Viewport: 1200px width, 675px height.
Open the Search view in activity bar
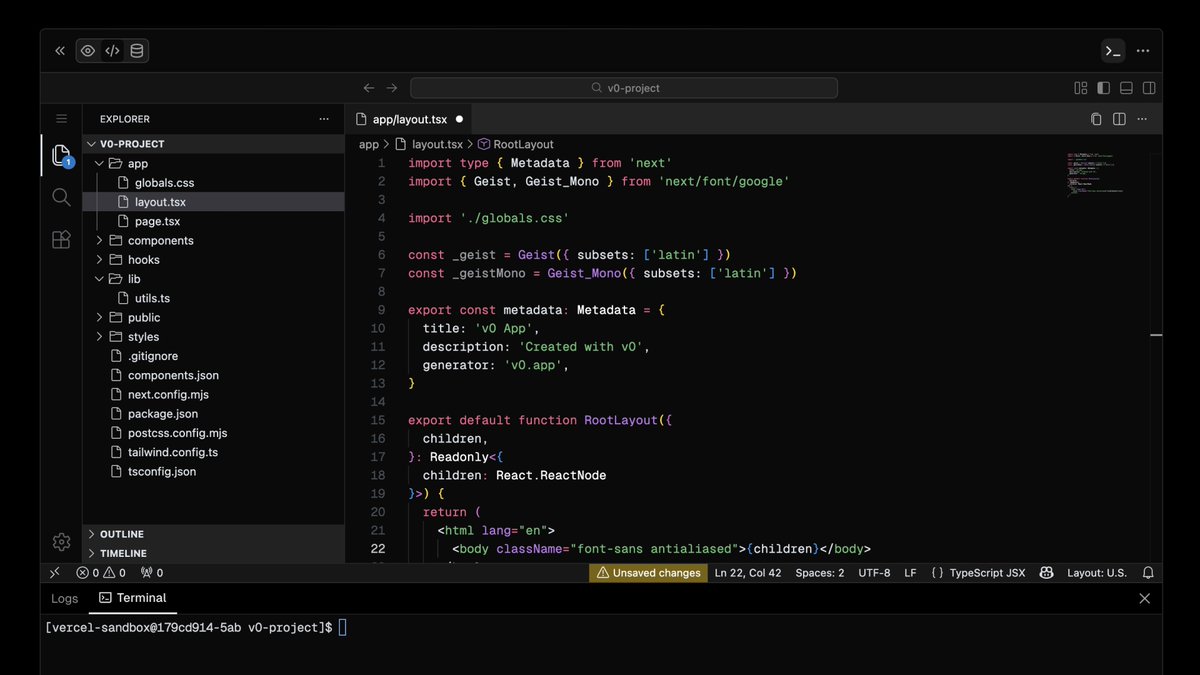coord(61,197)
